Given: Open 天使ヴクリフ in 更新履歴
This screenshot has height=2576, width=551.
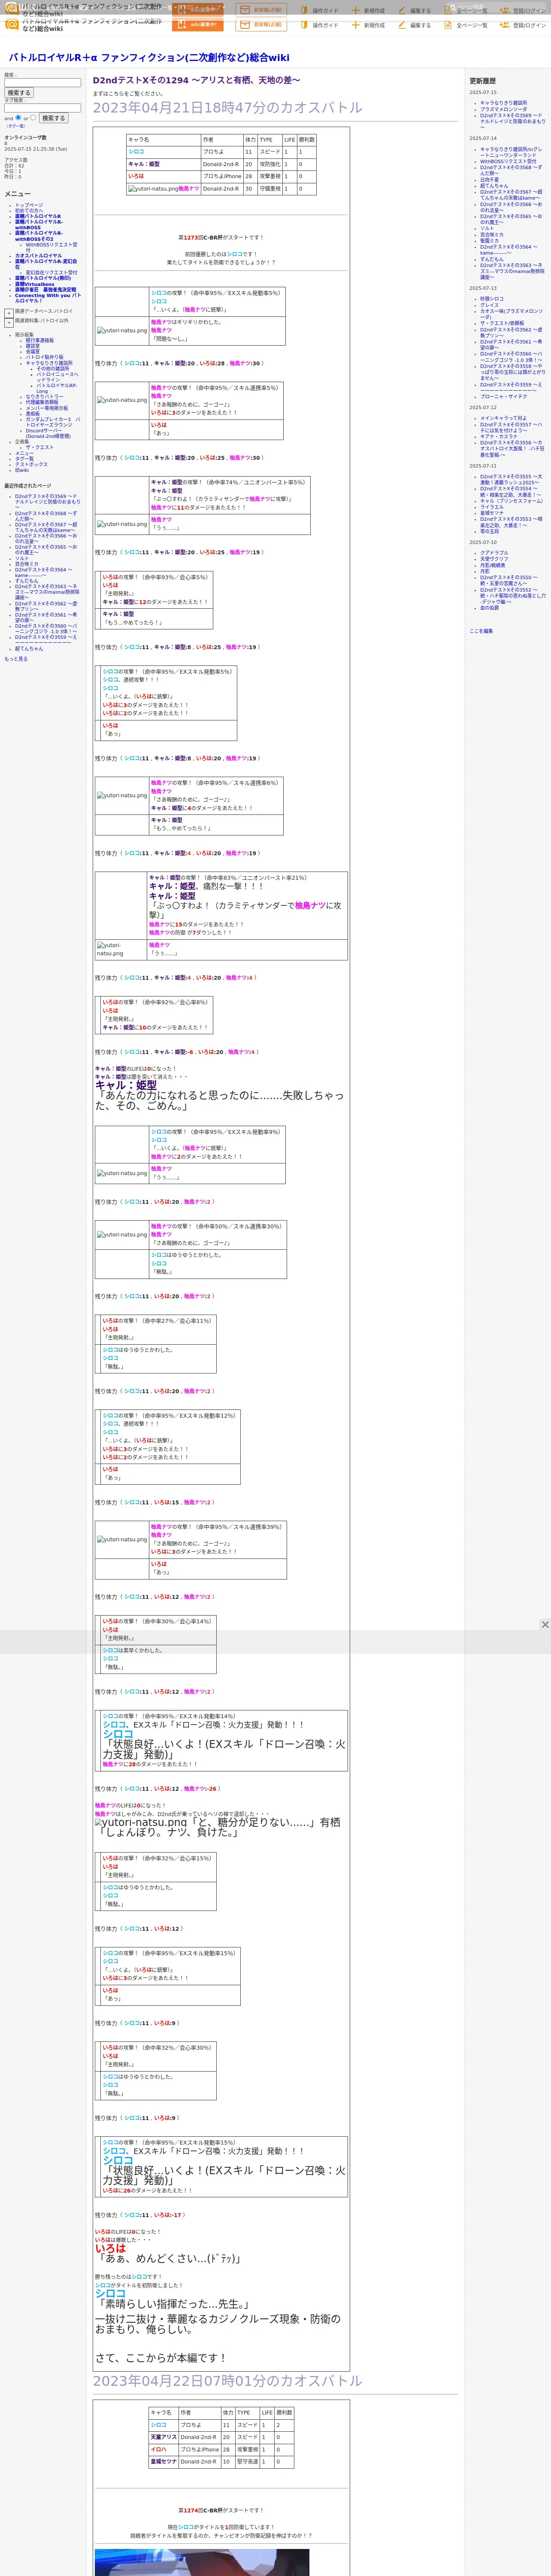Looking at the screenshot, I should coord(494,559).
